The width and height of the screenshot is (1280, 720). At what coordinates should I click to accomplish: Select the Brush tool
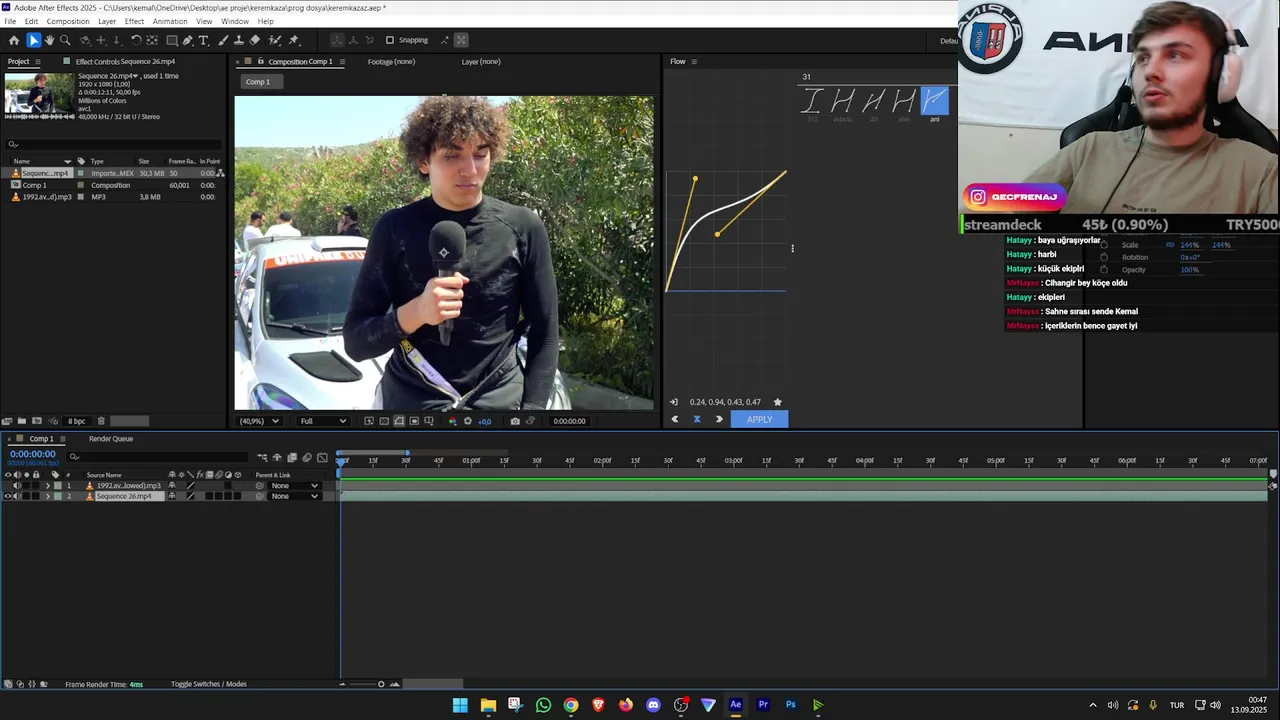tap(223, 40)
